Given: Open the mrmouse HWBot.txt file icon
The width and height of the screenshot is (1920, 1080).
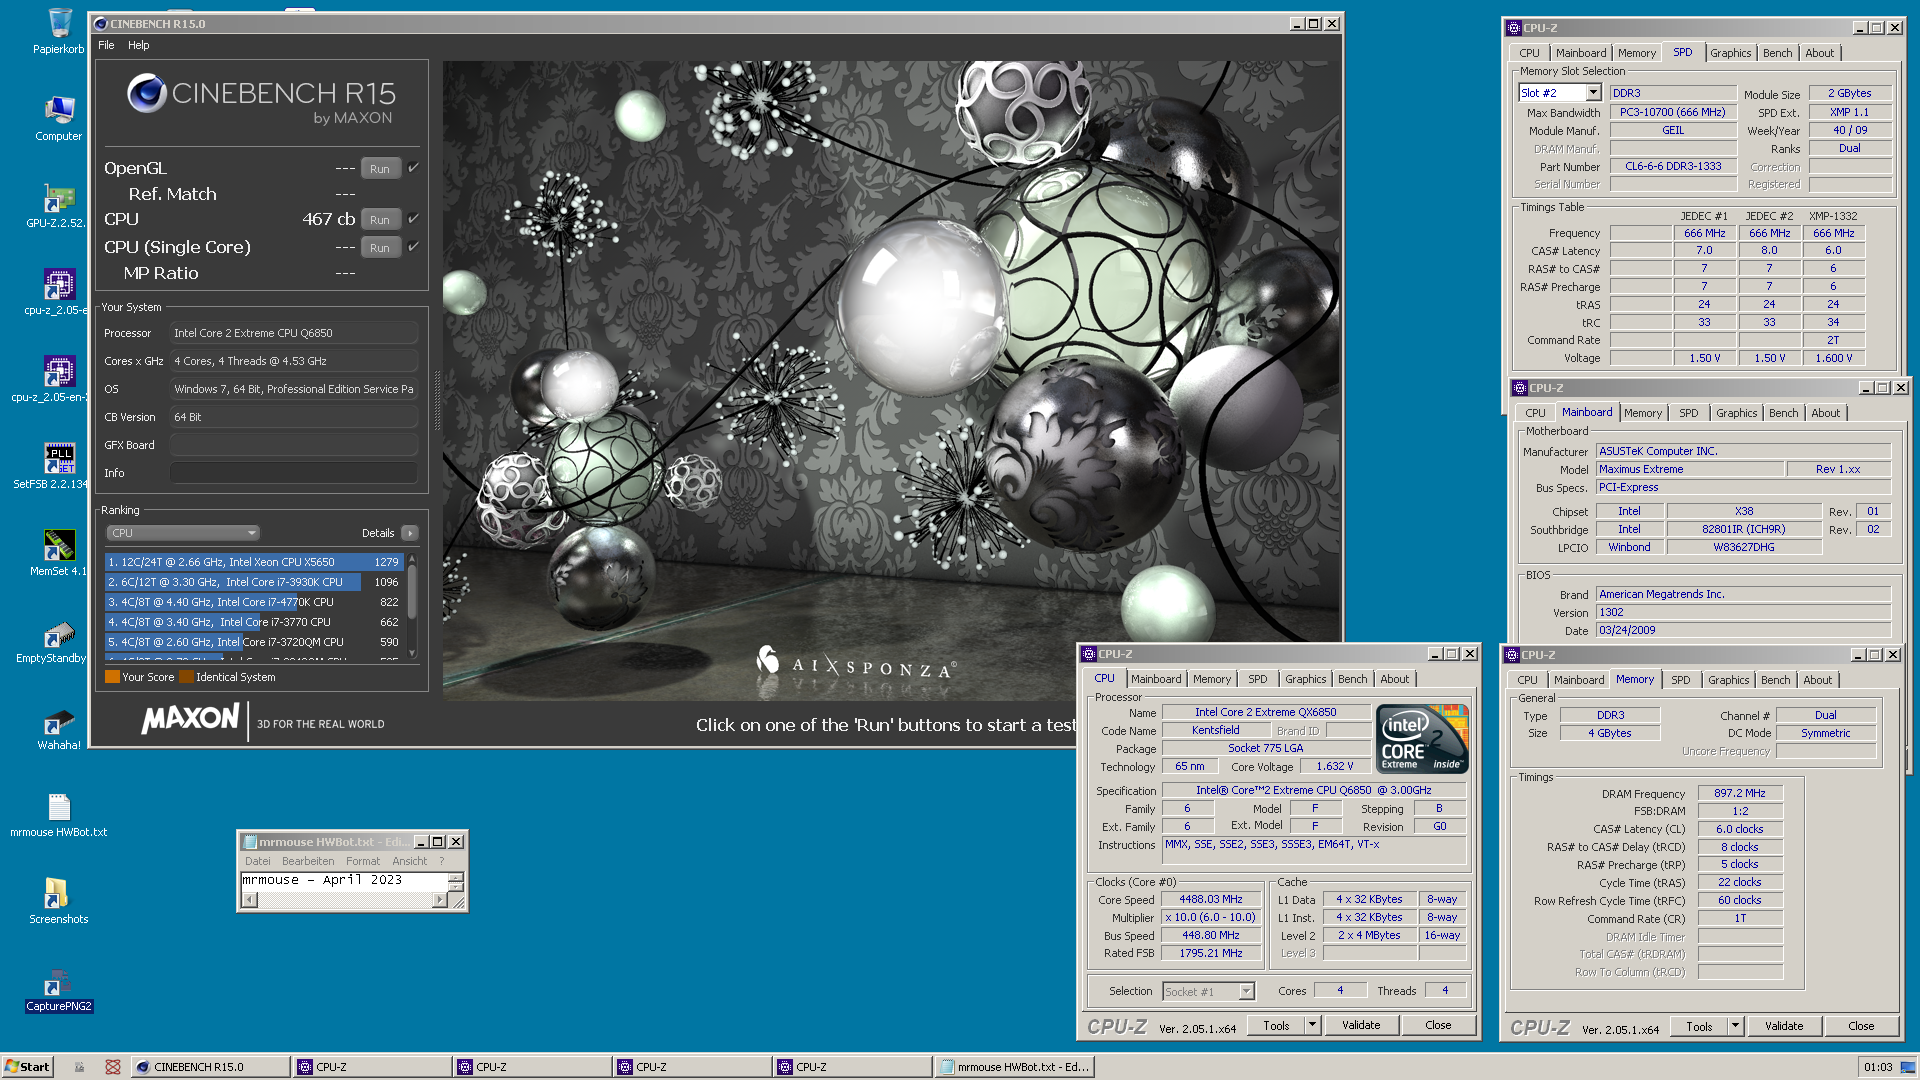Looking at the screenshot, I should pyautogui.click(x=59, y=814).
